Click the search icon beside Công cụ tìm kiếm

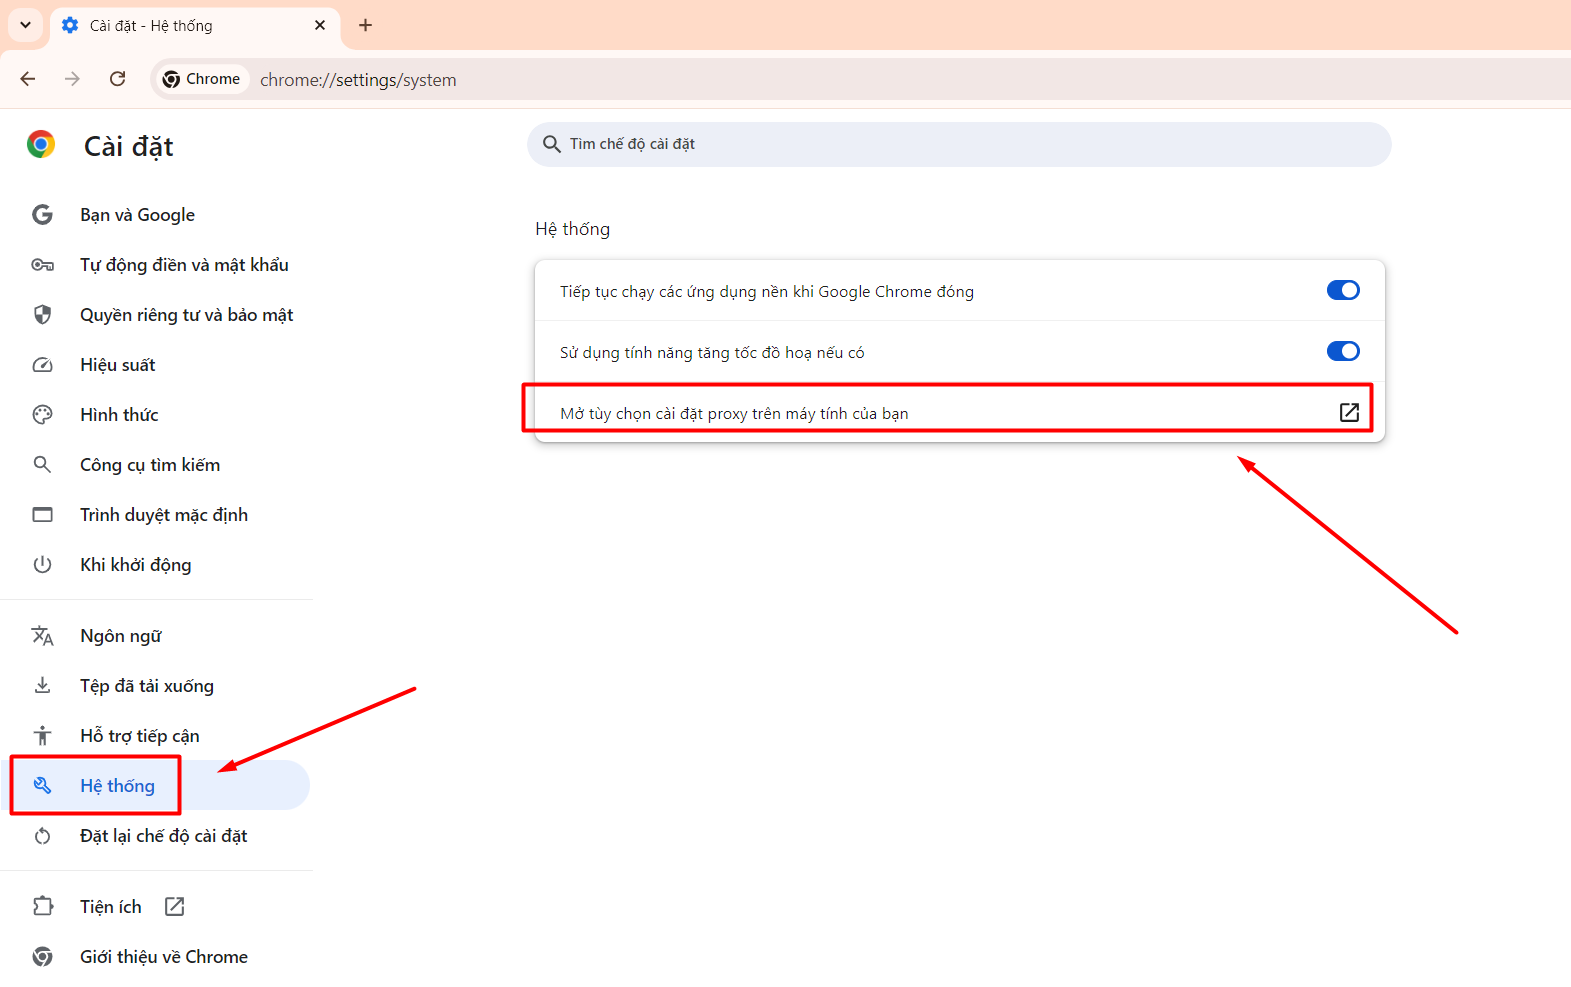42,465
